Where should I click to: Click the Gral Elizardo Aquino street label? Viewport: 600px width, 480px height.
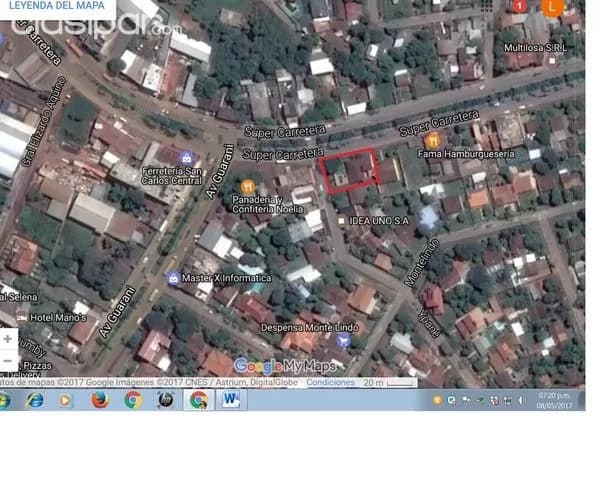[x=44, y=122]
